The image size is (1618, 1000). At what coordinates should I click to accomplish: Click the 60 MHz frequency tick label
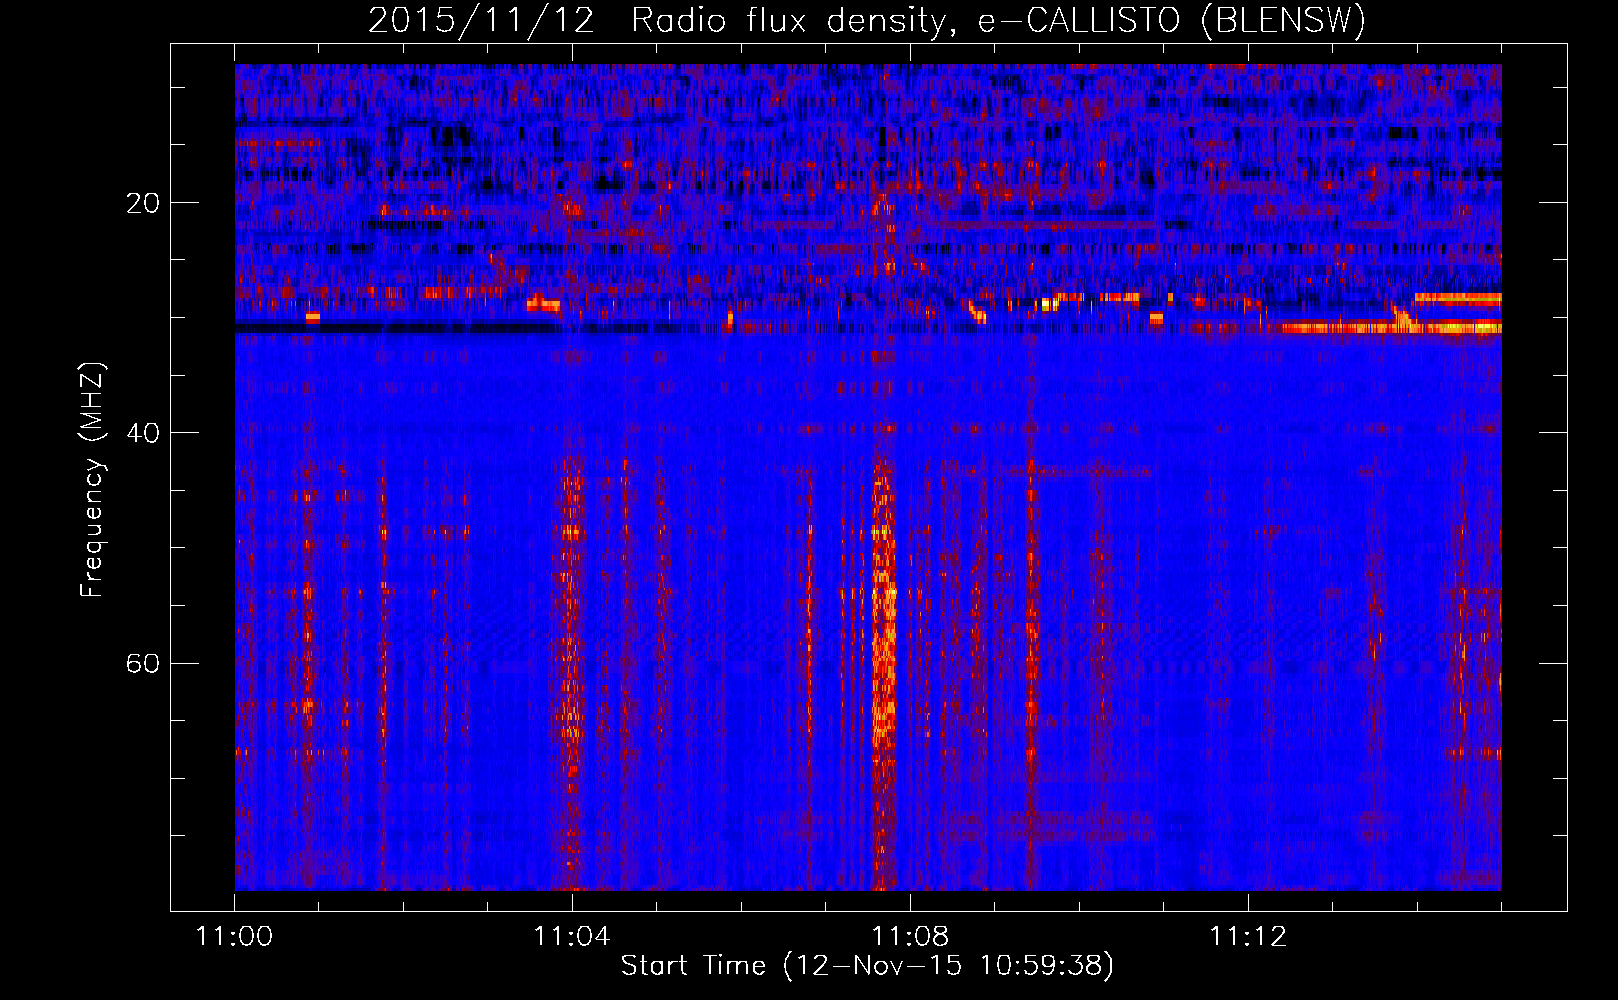pyautogui.click(x=143, y=663)
